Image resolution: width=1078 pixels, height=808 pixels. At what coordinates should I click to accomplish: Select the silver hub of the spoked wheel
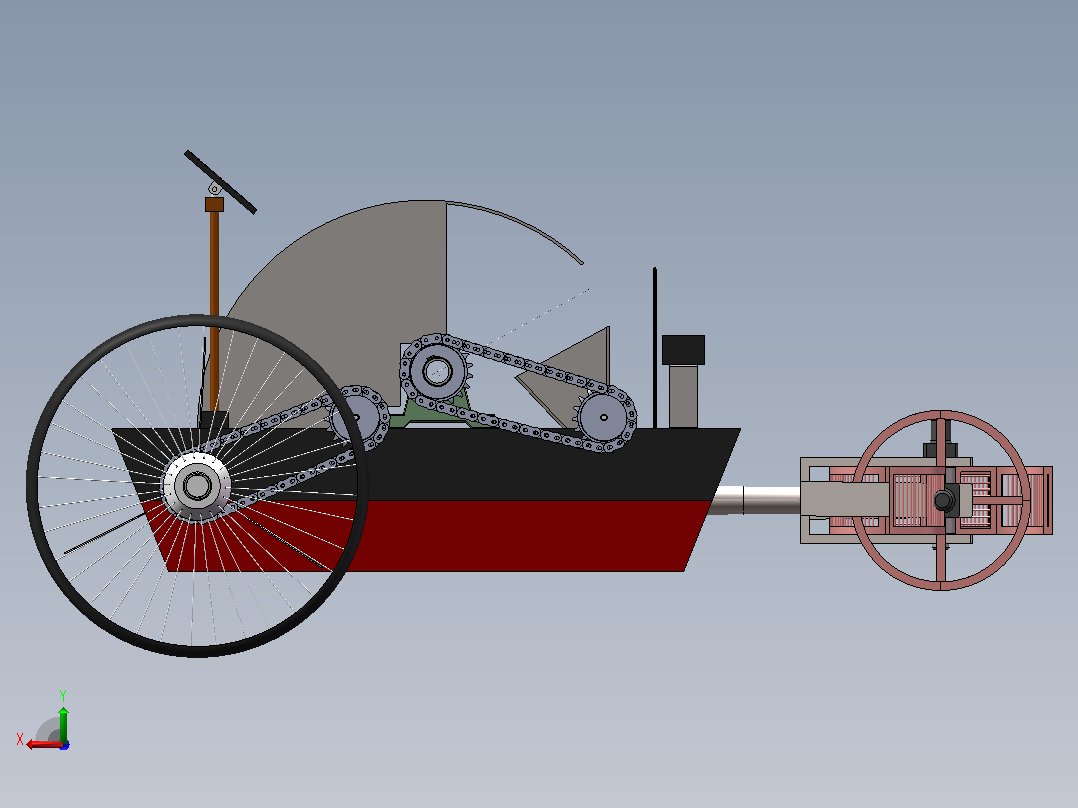197,486
